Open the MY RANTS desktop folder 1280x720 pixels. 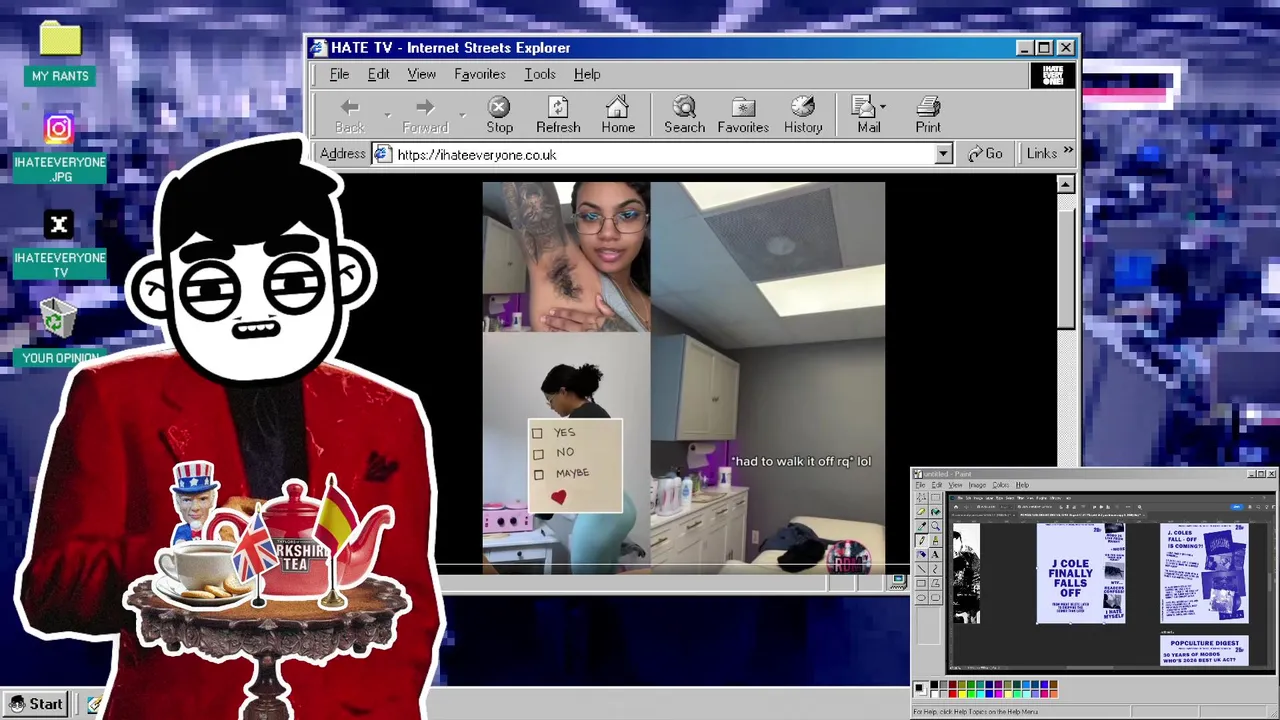[60, 52]
